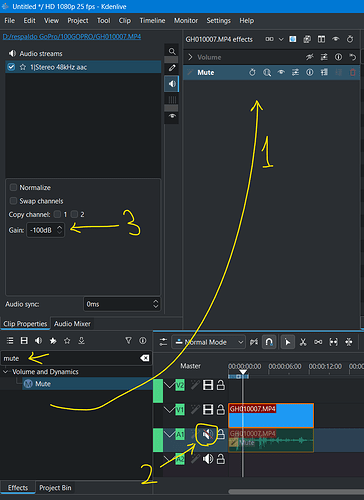Toggle Volume effect hidden-eye icon

point(310,57)
